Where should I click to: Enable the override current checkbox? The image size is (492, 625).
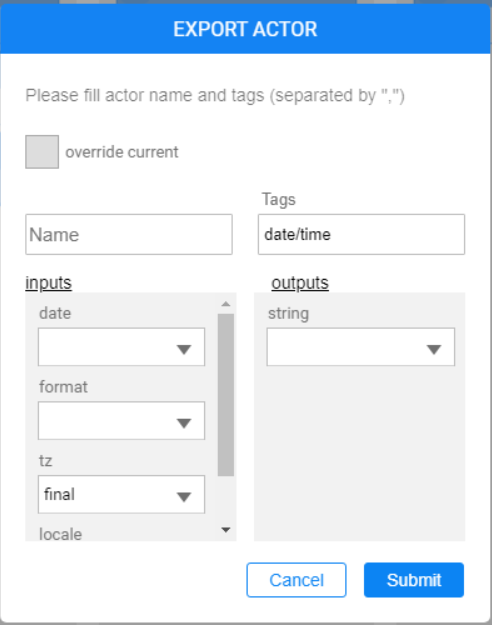42,152
